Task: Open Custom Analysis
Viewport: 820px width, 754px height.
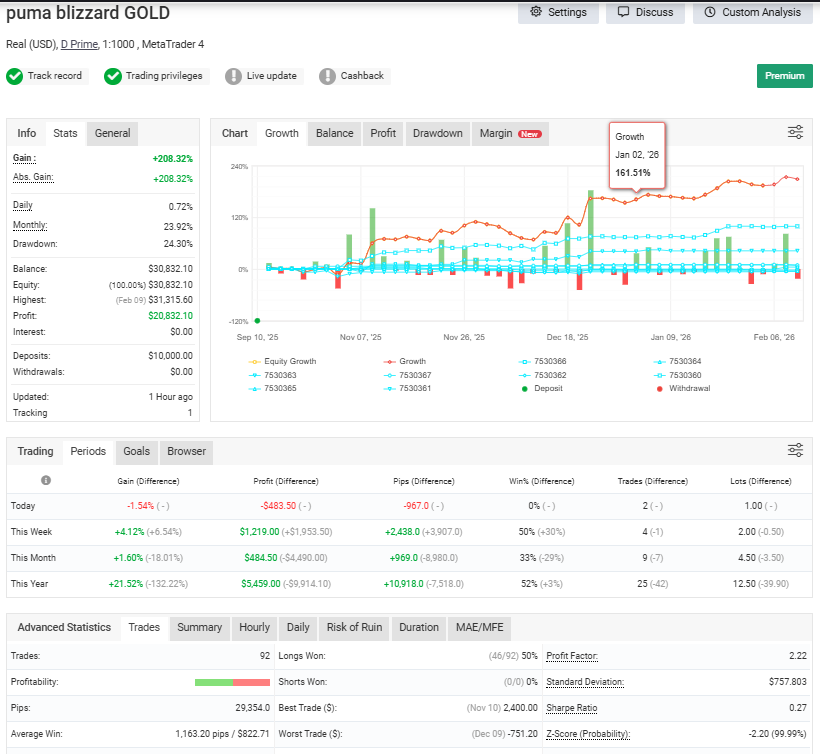Action: (x=753, y=12)
